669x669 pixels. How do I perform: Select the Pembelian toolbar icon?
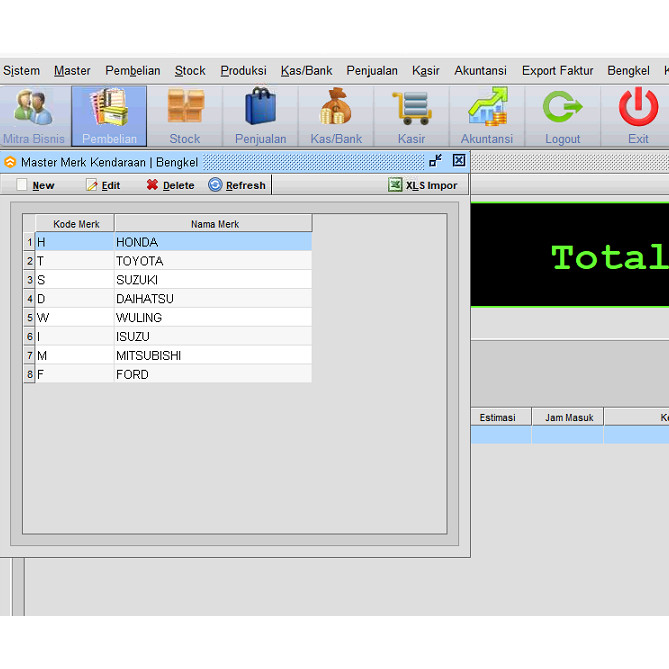(x=109, y=116)
